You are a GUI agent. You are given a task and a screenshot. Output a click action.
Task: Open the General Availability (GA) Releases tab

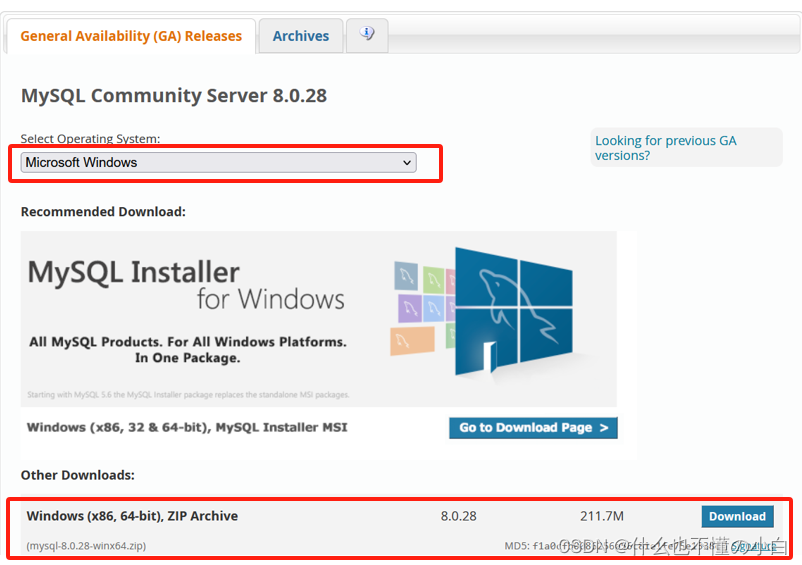131,36
